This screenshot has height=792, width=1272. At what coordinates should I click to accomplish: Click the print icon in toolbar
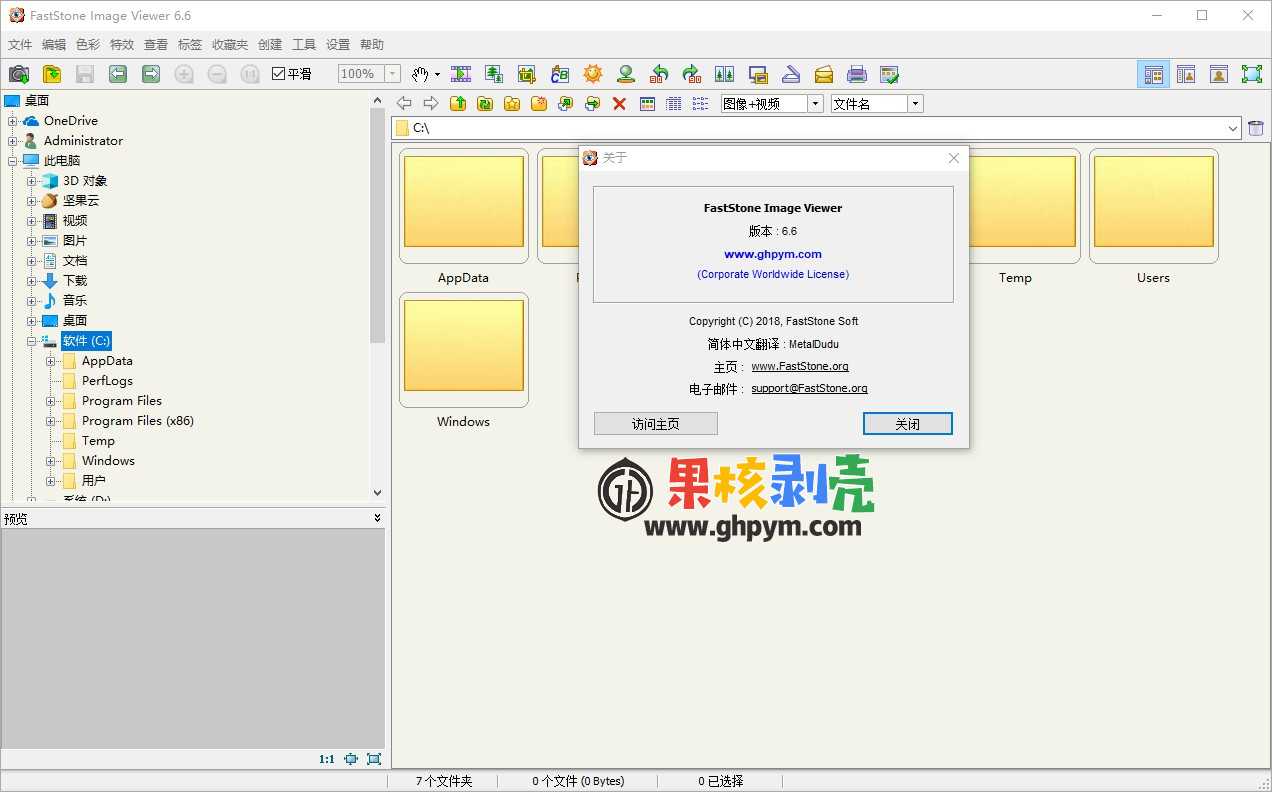(857, 74)
